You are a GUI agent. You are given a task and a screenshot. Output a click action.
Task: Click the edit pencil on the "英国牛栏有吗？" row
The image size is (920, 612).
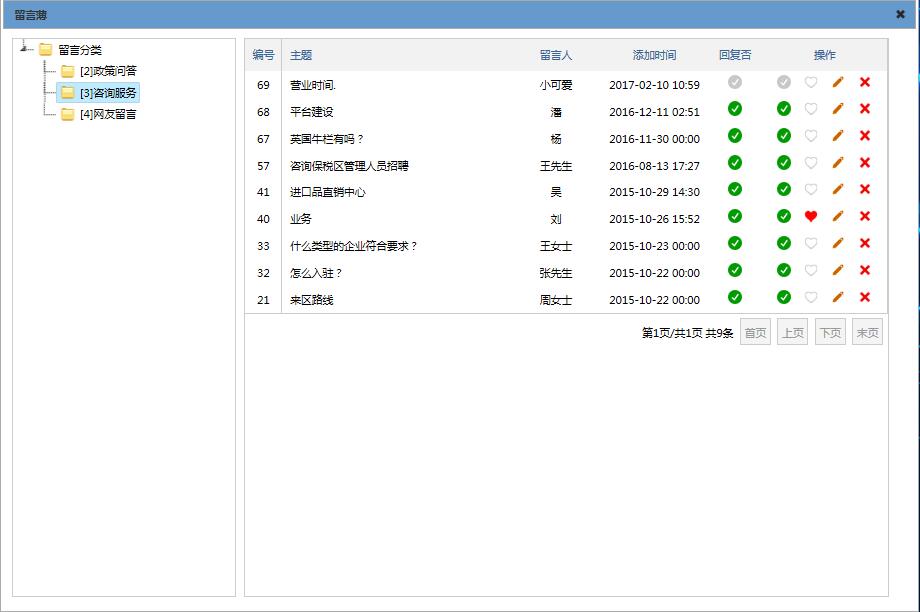pyautogui.click(x=838, y=136)
